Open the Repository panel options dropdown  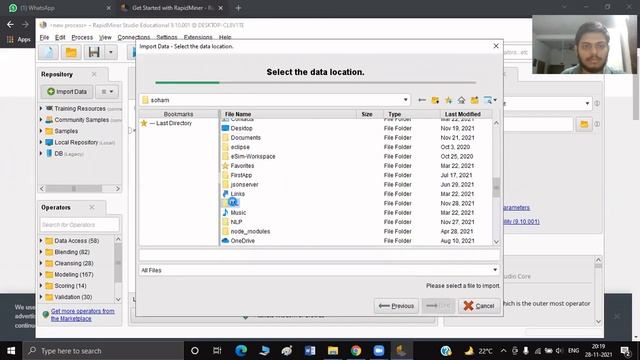107,91
